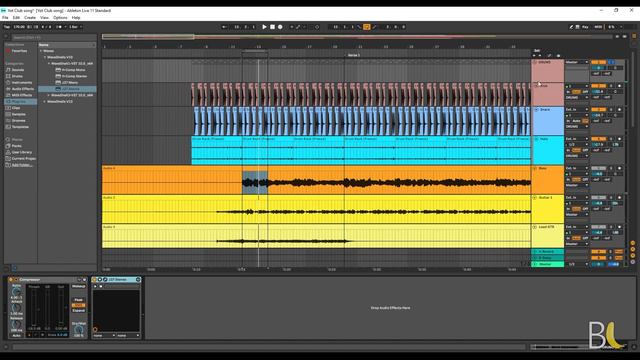This screenshot has height=360, width=640.
Task: Toggle Key map mode switch
Action: 585,27
